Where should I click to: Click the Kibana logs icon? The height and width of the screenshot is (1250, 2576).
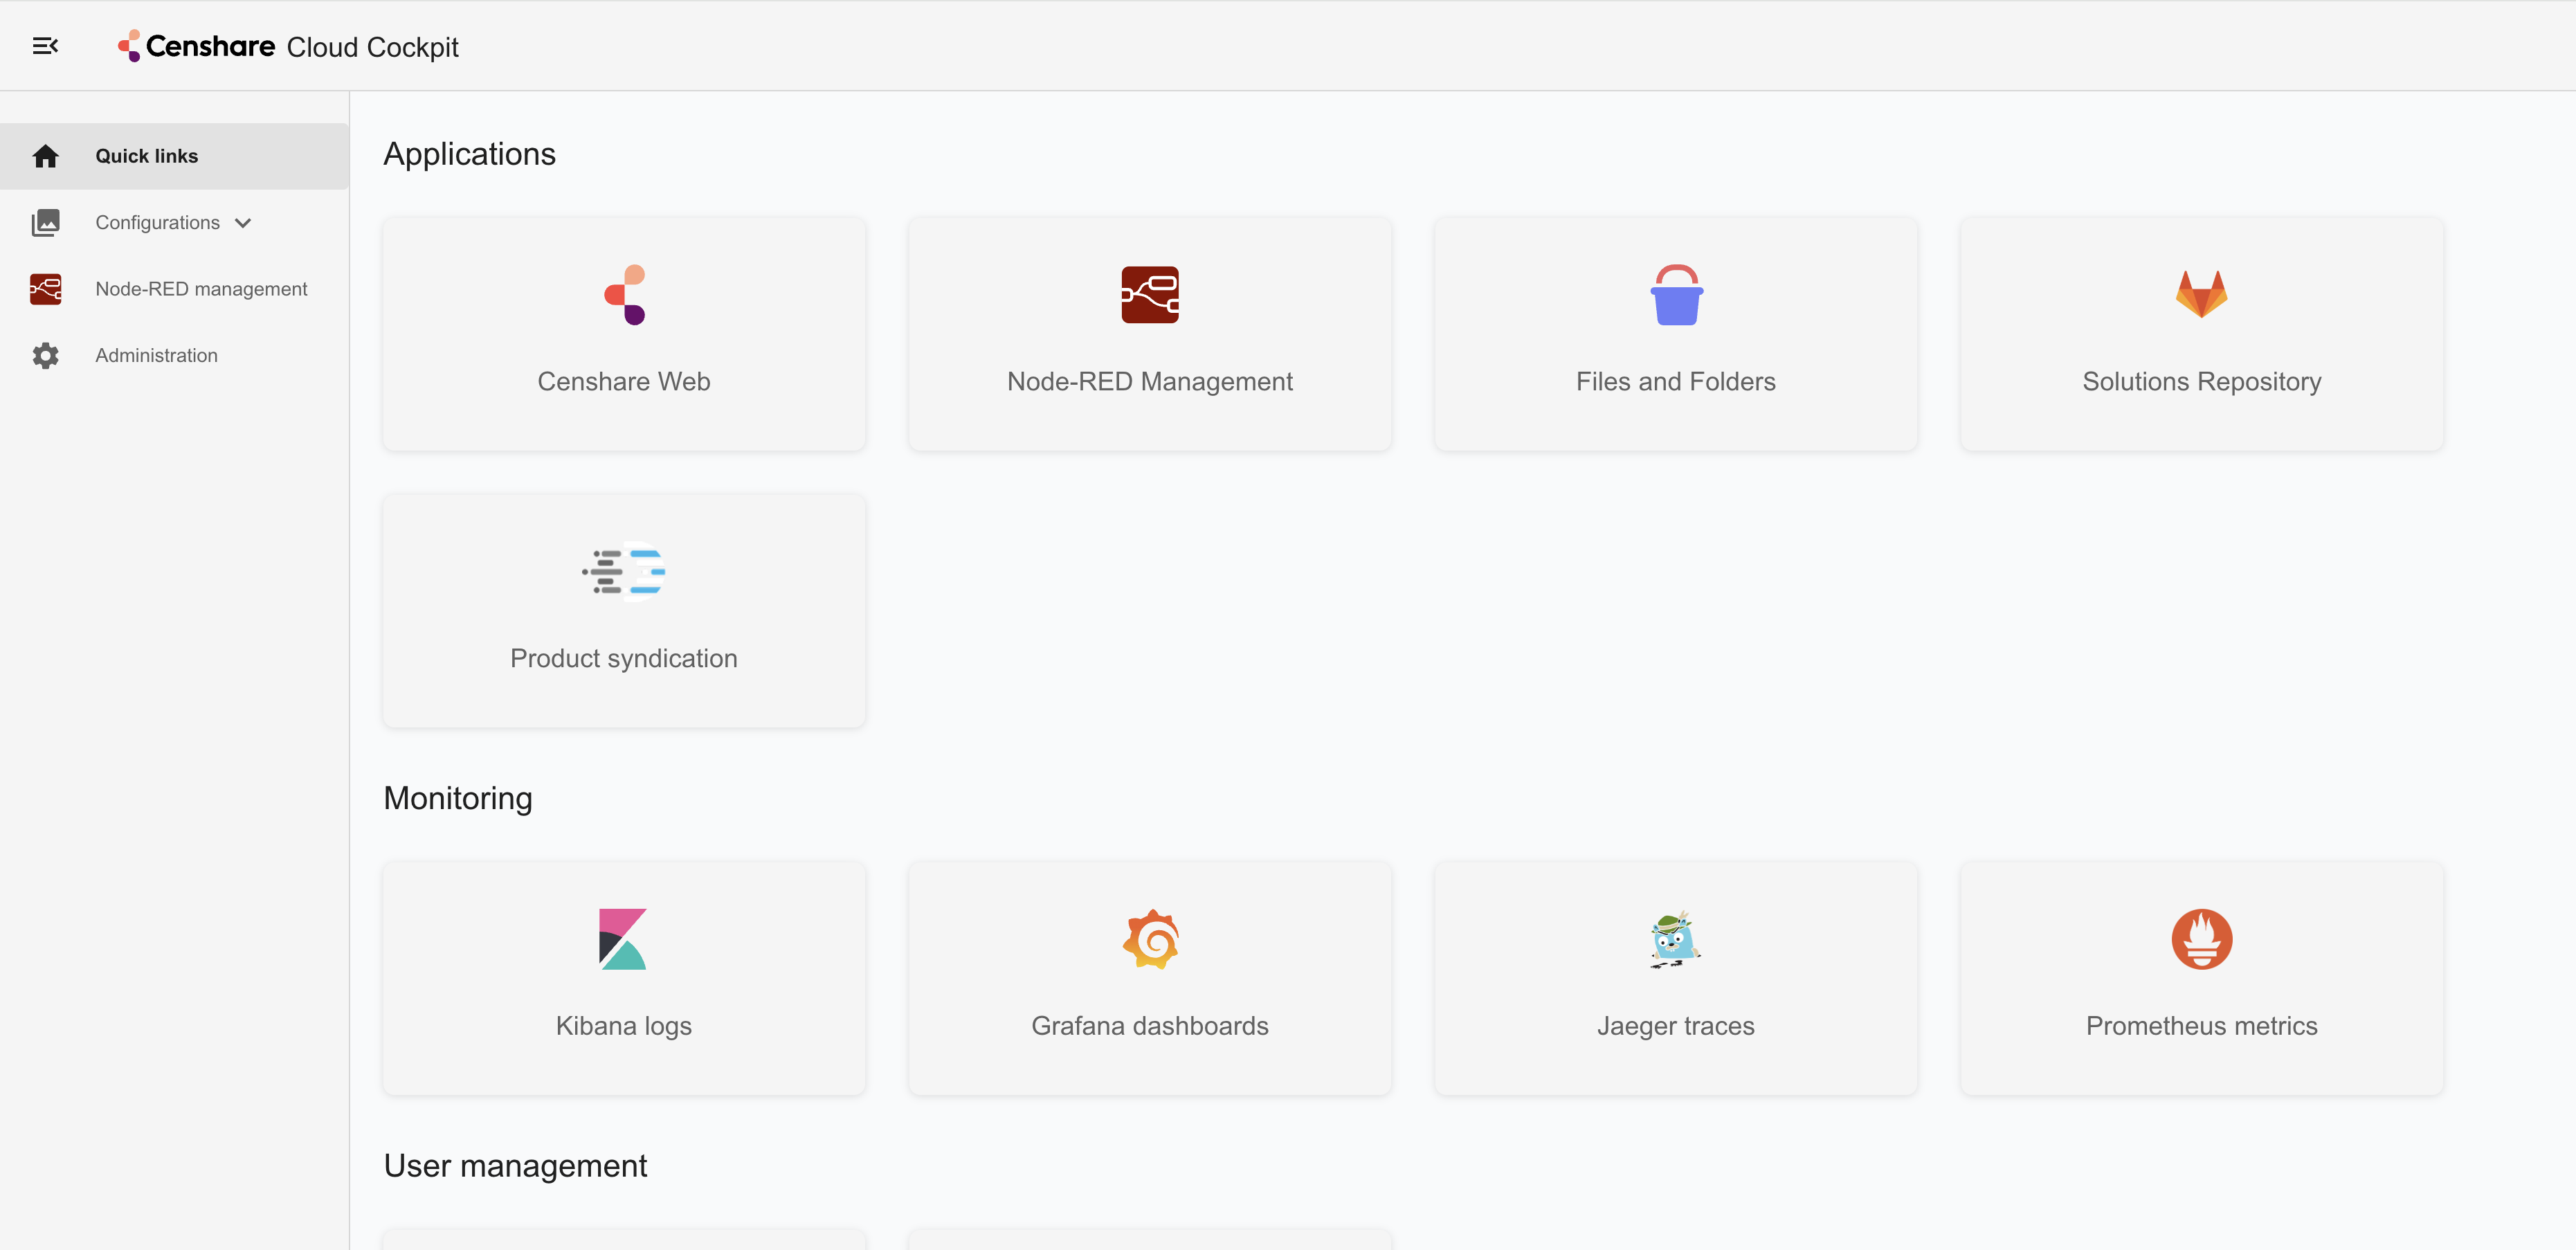pos(624,939)
